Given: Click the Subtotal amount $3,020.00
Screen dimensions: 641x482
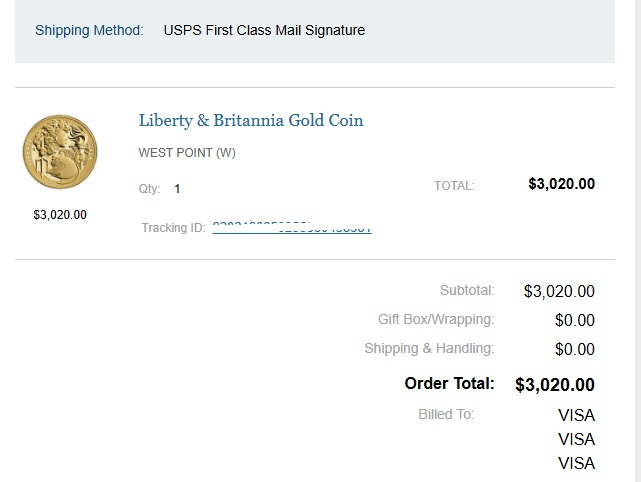Looking at the screenshot, I should click(x=559, y=291).
